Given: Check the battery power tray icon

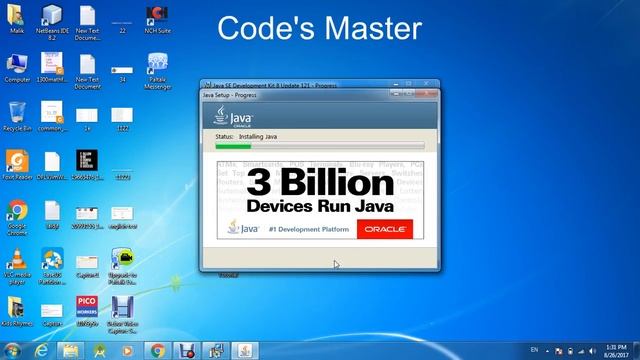Looking at the screenshot, I should click(x=570, y=351).
